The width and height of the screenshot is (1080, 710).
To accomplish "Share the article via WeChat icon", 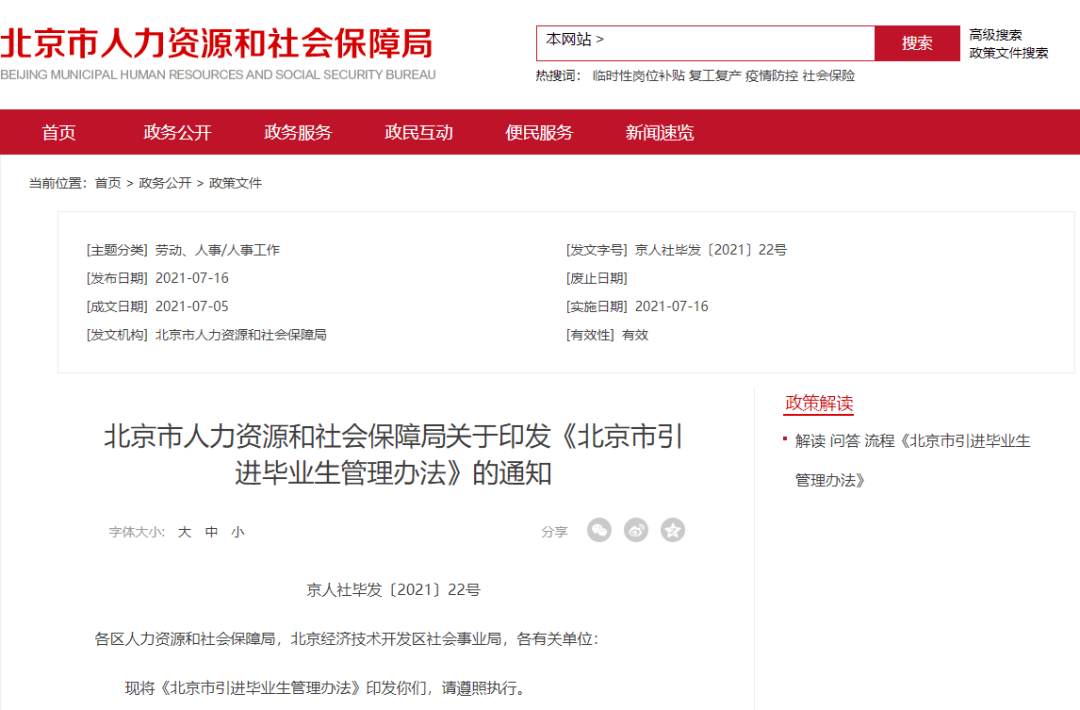I will click(x=599, y=531).
